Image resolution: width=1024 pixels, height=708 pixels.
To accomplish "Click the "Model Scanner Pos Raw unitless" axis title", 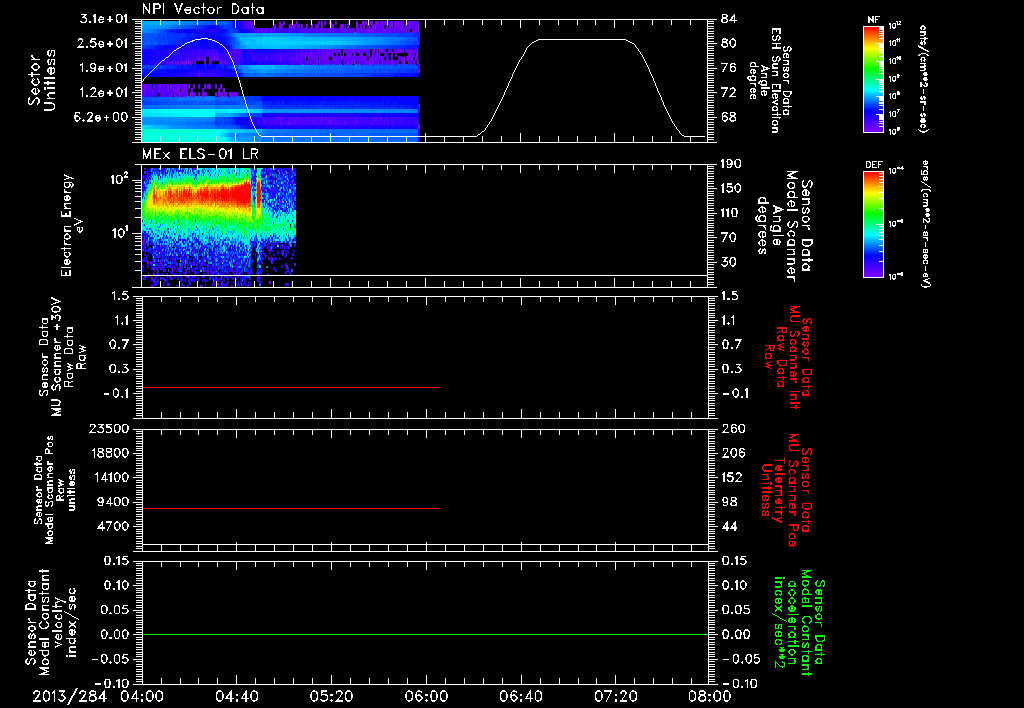I will click(x=55, y=490).
